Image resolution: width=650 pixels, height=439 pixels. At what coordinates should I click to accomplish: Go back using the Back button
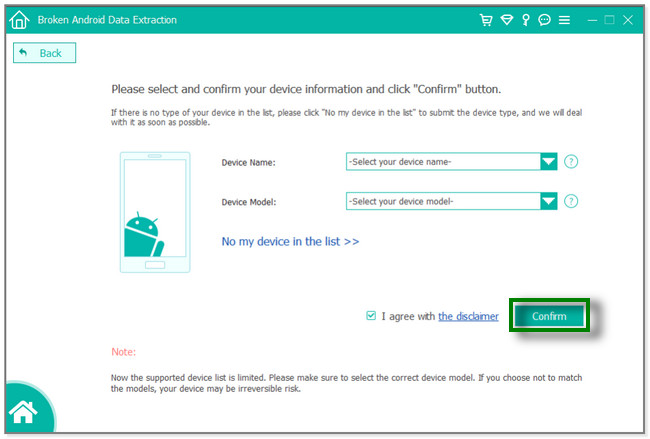pos(44,53)
